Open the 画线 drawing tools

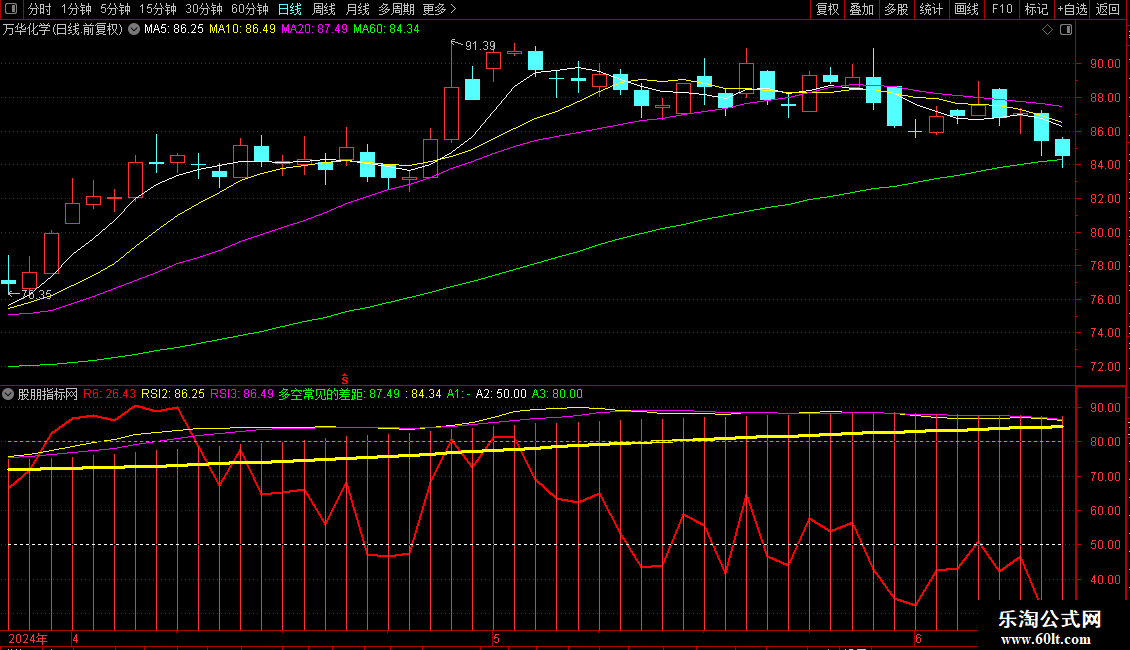coord(966,9)
